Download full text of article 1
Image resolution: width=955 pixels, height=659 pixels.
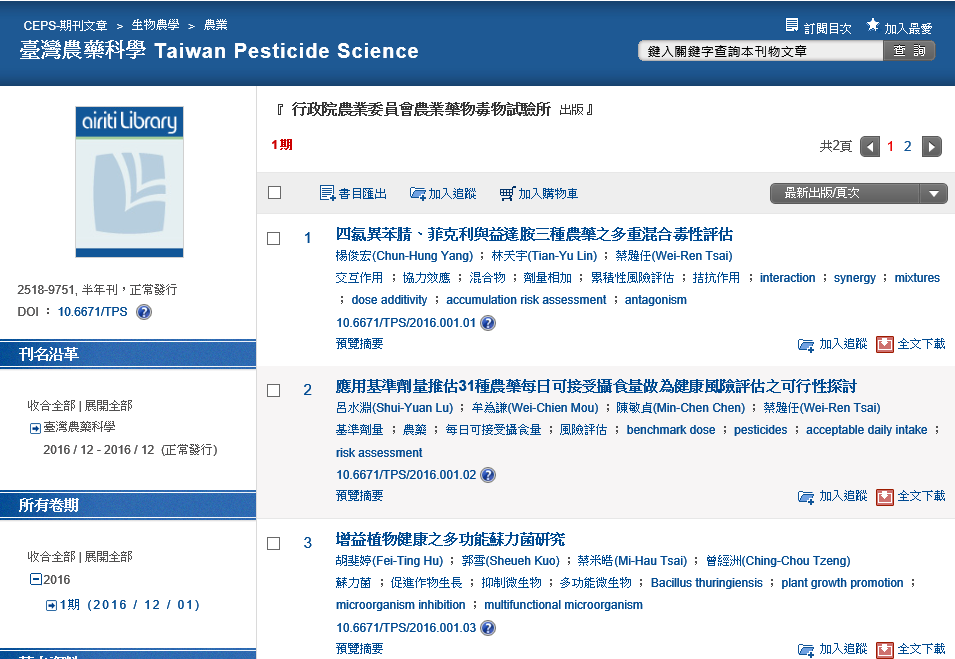click(884, 345)
